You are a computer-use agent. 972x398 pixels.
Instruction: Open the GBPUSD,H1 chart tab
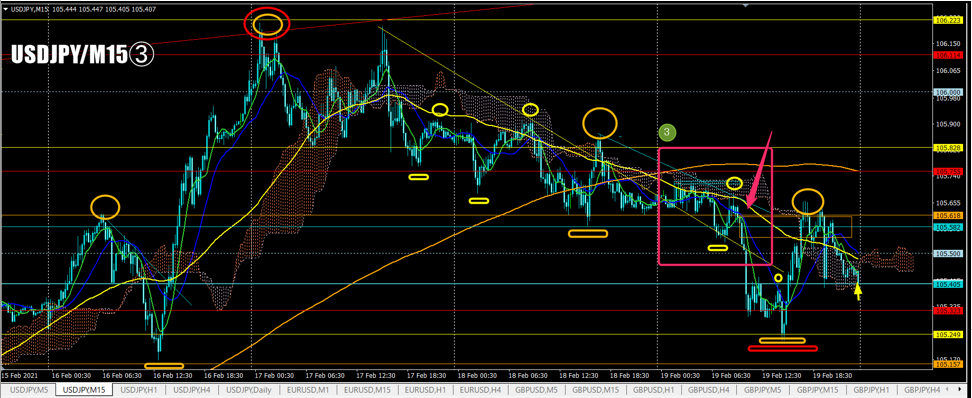[x=654, y=389]
